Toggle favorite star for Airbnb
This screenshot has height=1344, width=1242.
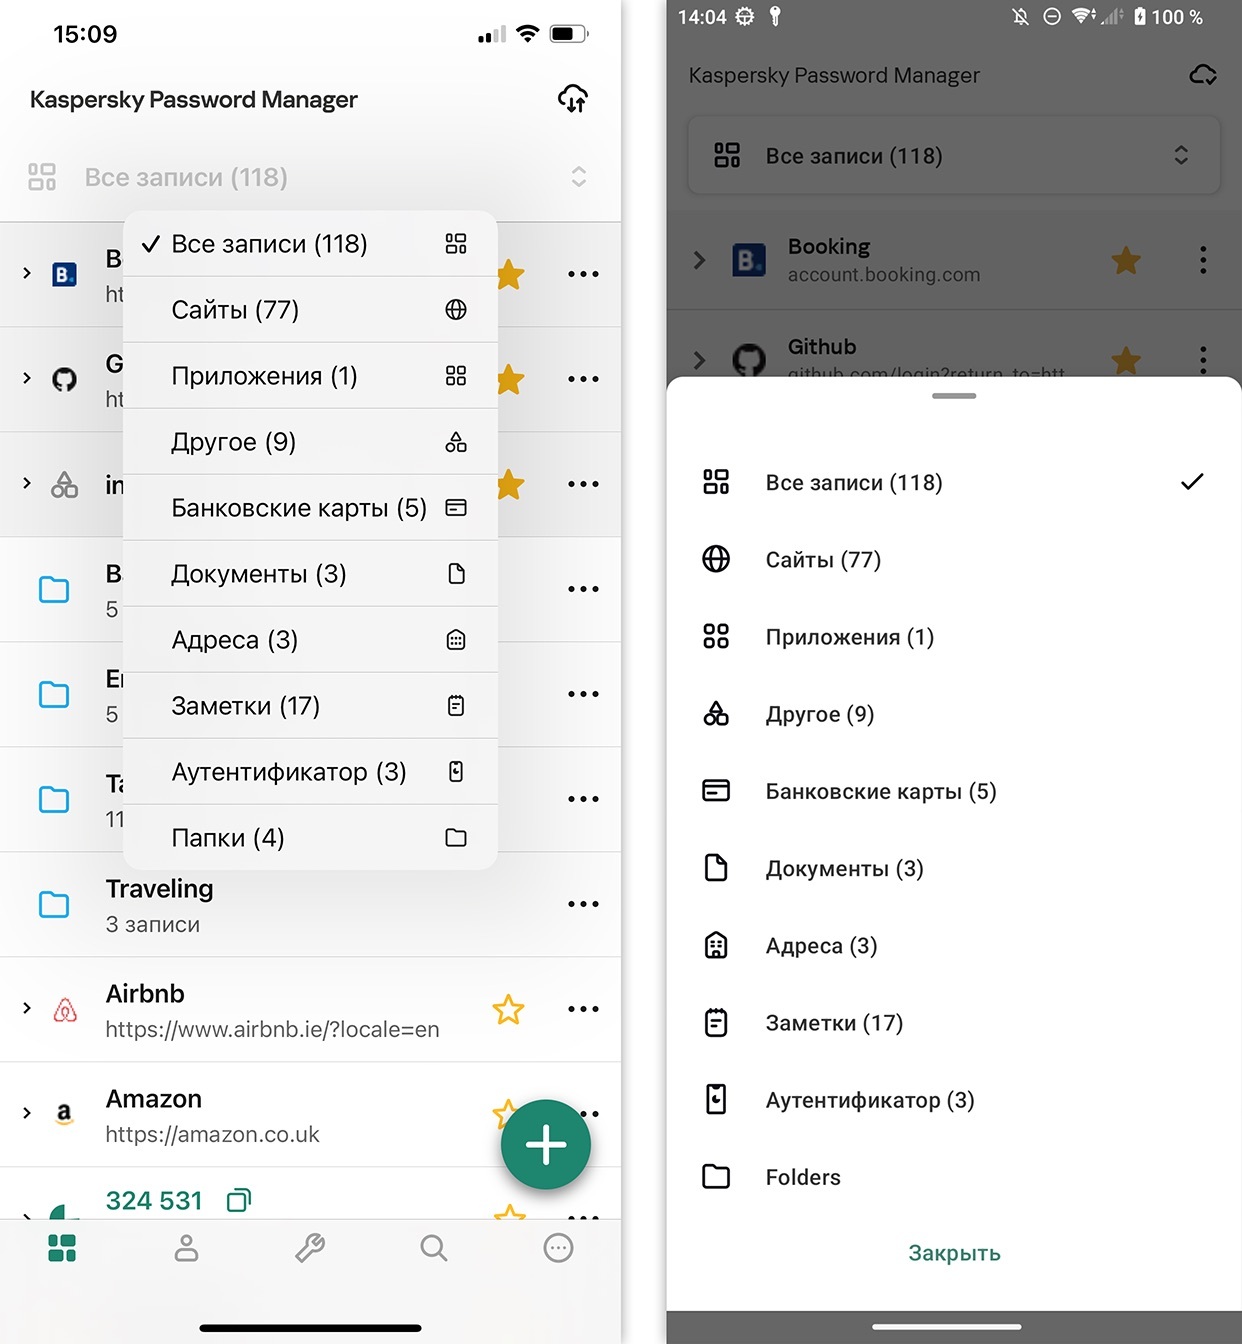point(508,1009)
